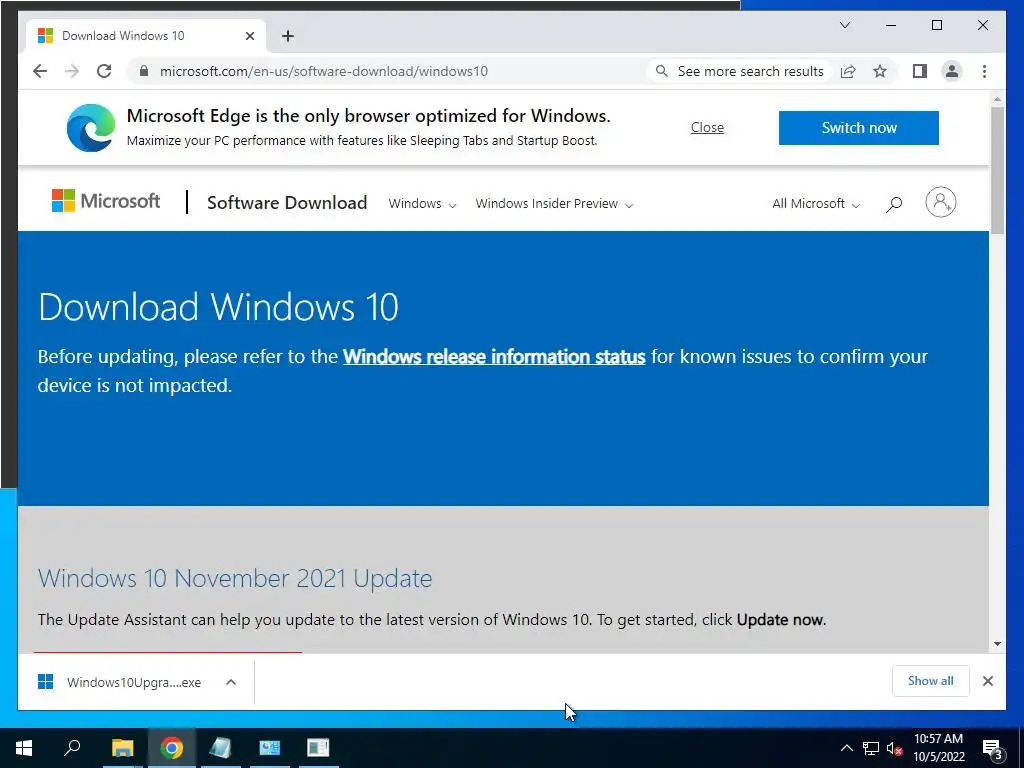Open the Chrome side panel icon

point(920,71)
